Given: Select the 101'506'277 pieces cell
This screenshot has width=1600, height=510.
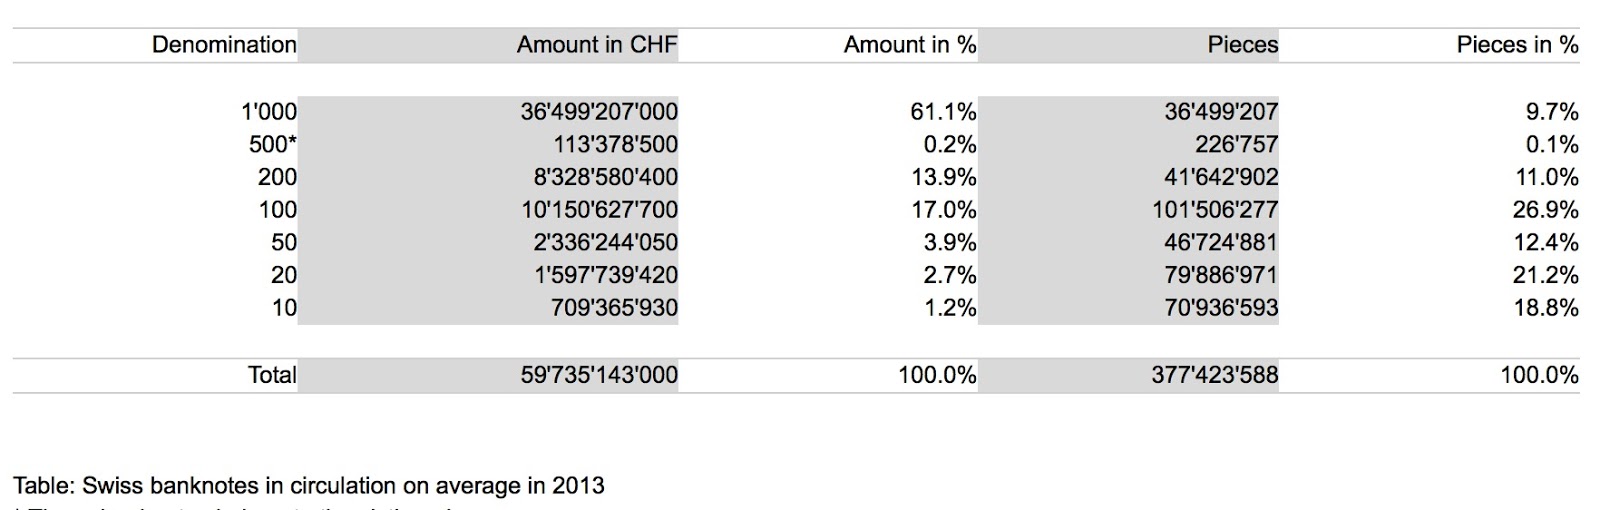Looking at the screenshot, I should tap(1215, 210).
